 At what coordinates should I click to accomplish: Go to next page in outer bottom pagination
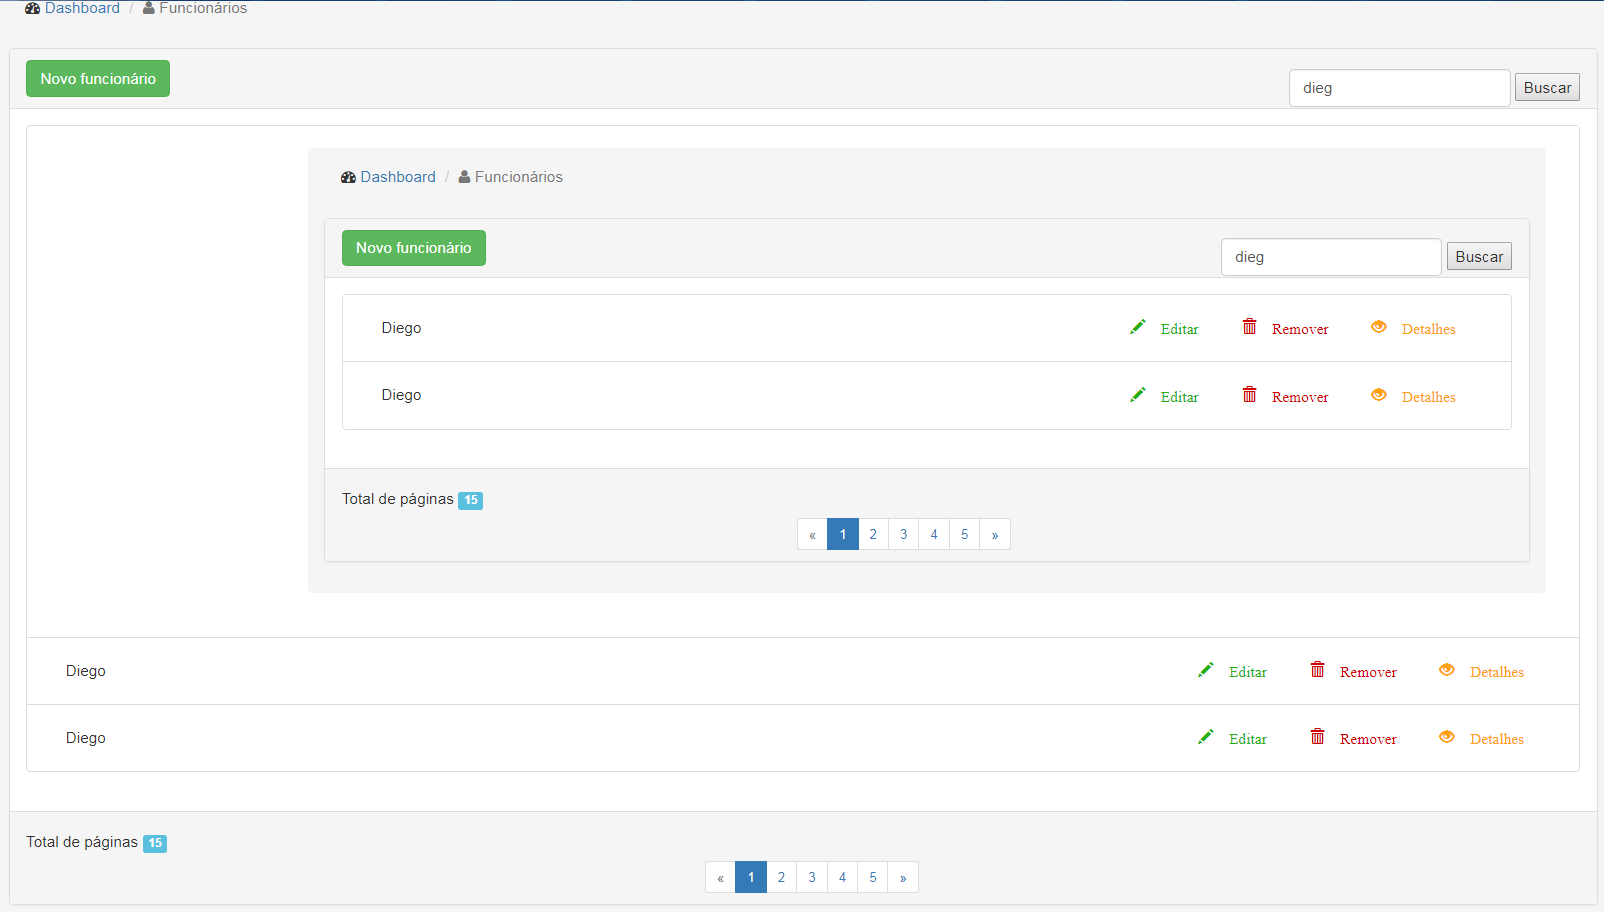[903, 877]
